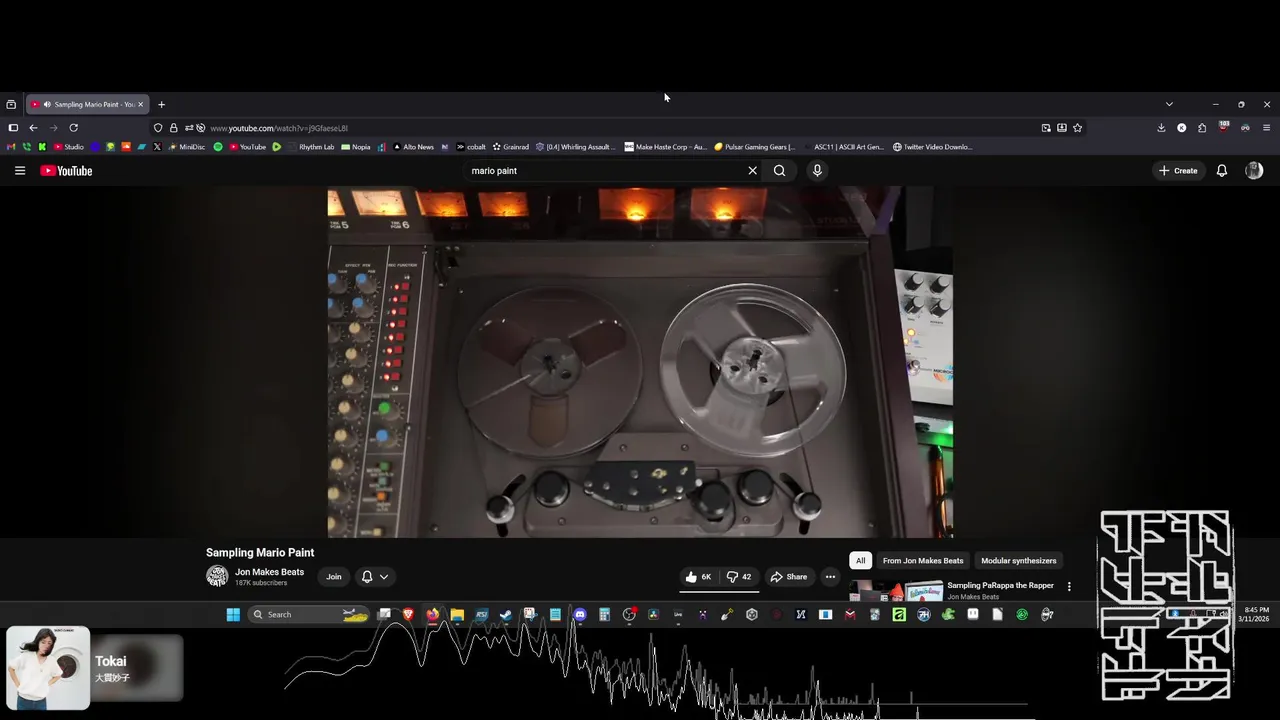Open the Windows Start menu
Viewport: 1280px width, 720px height.
click(233, 615)
